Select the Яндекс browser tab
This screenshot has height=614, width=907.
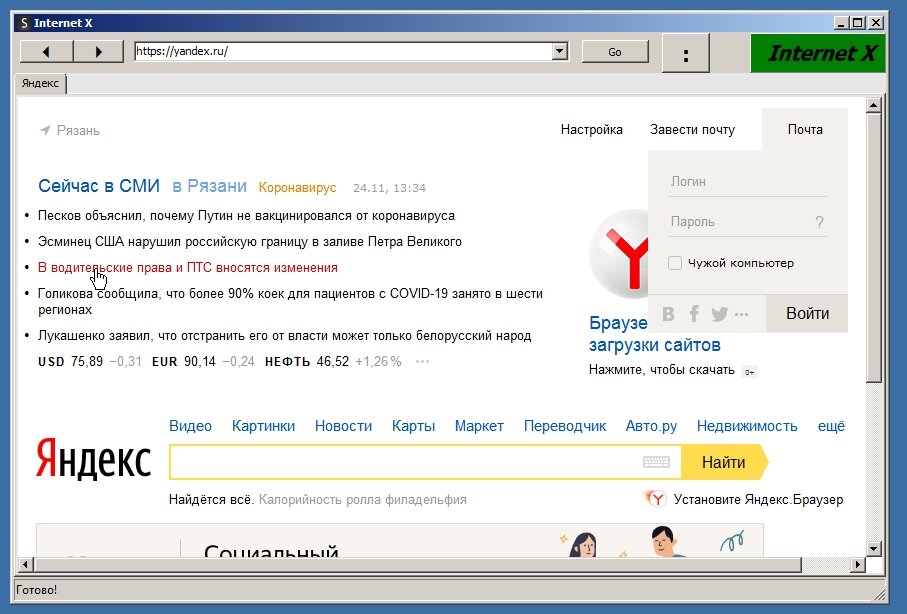coord(40,84)
